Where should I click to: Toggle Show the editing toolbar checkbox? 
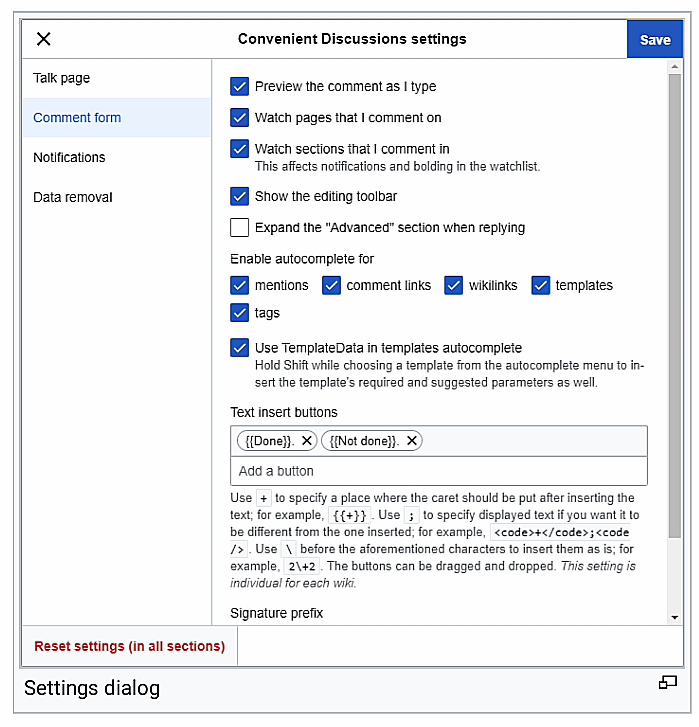click(239, 196)
